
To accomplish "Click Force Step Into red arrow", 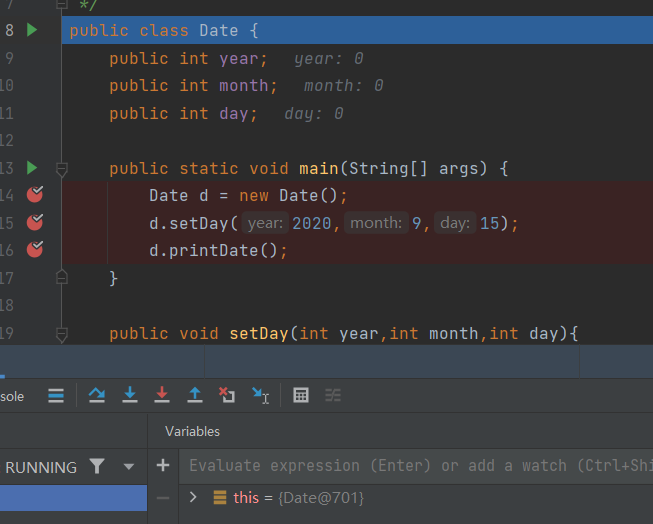I will point(162,395).
